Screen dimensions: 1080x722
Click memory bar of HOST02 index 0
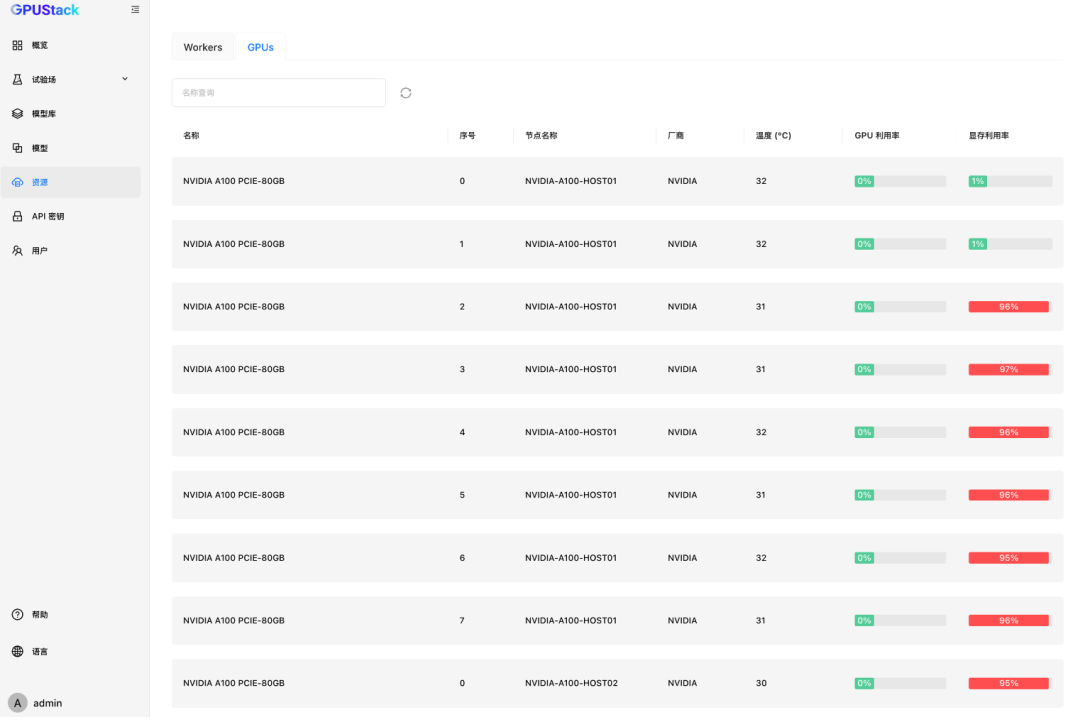coord(1010,683)
